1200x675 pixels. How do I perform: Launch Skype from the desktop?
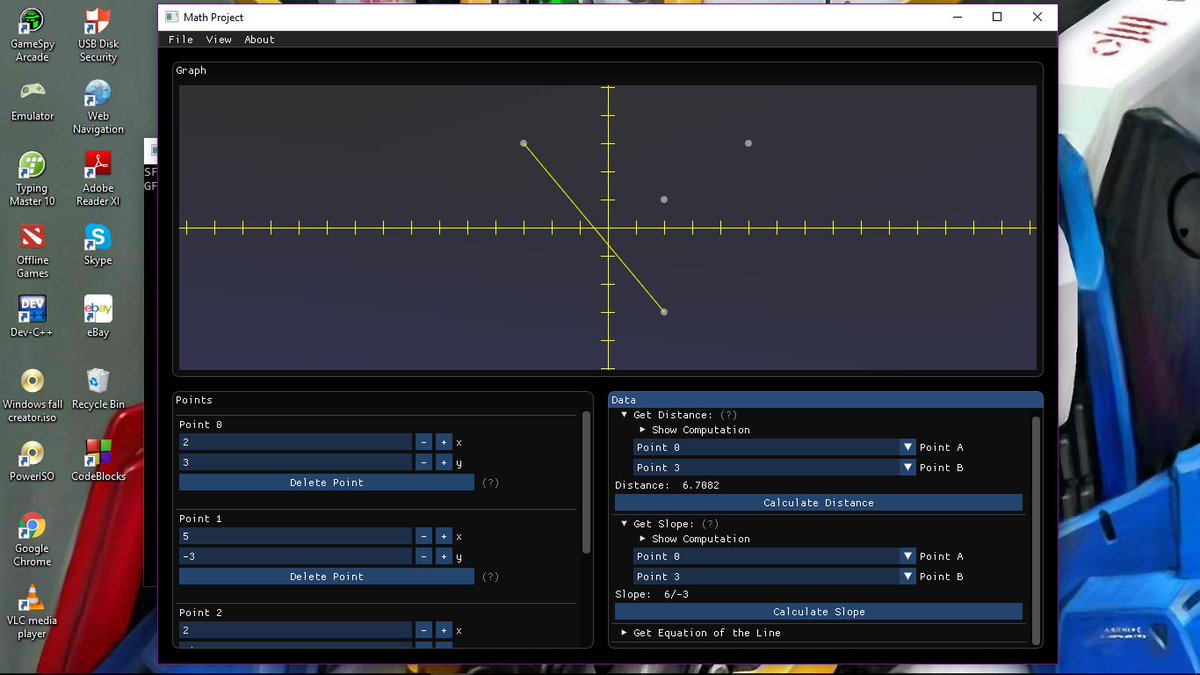pos(98,244)
